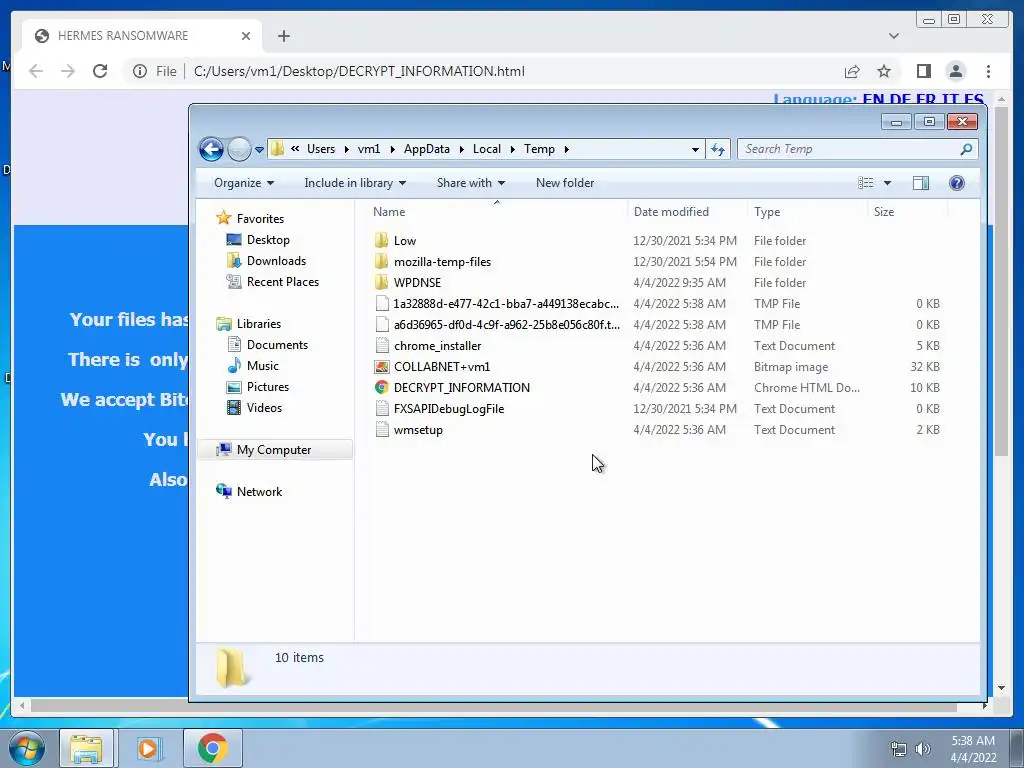Select the Low folder
The image size is (1024, 768).
coord(658,240)
